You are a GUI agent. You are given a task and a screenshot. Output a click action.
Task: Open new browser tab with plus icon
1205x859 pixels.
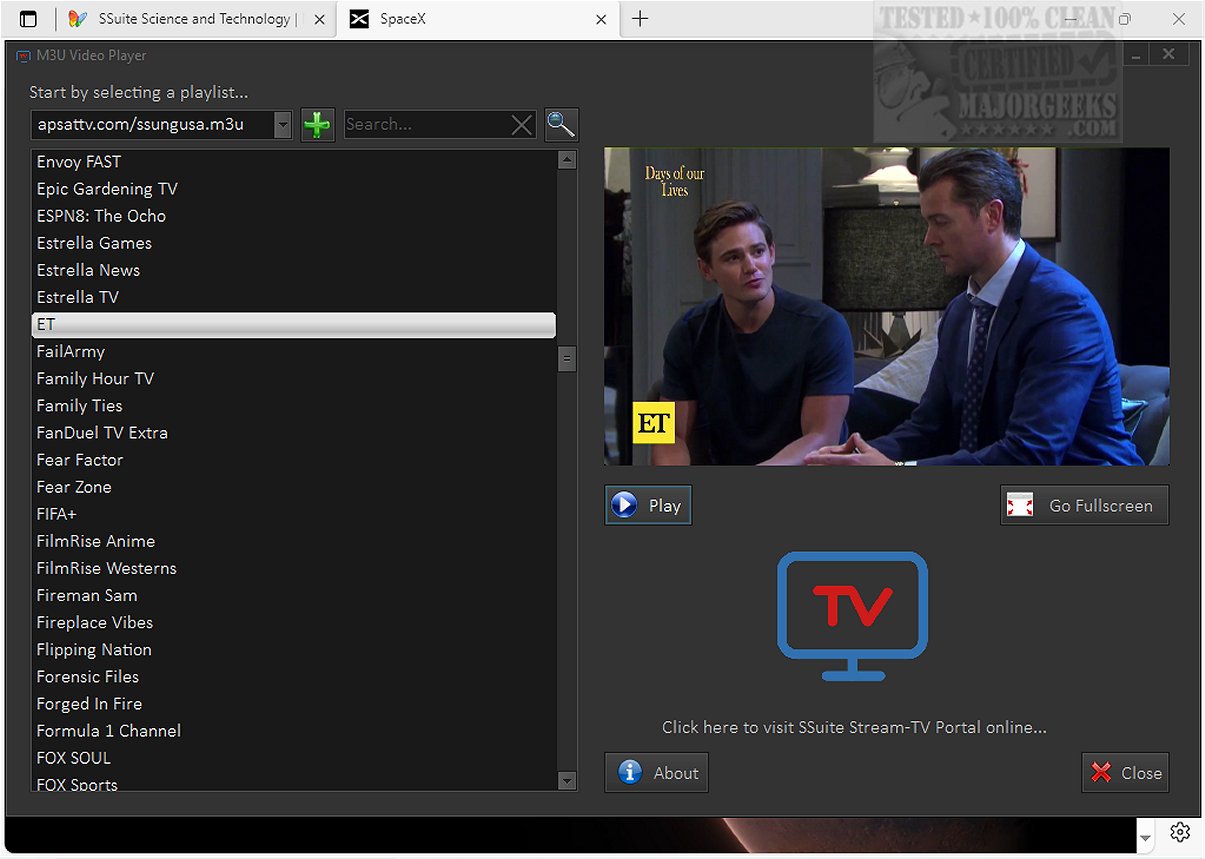coord(640,19)
